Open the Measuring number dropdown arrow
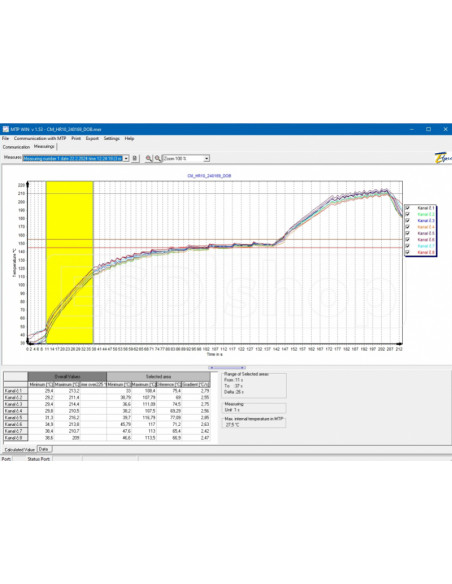452x584 pixels. [126, 158]
